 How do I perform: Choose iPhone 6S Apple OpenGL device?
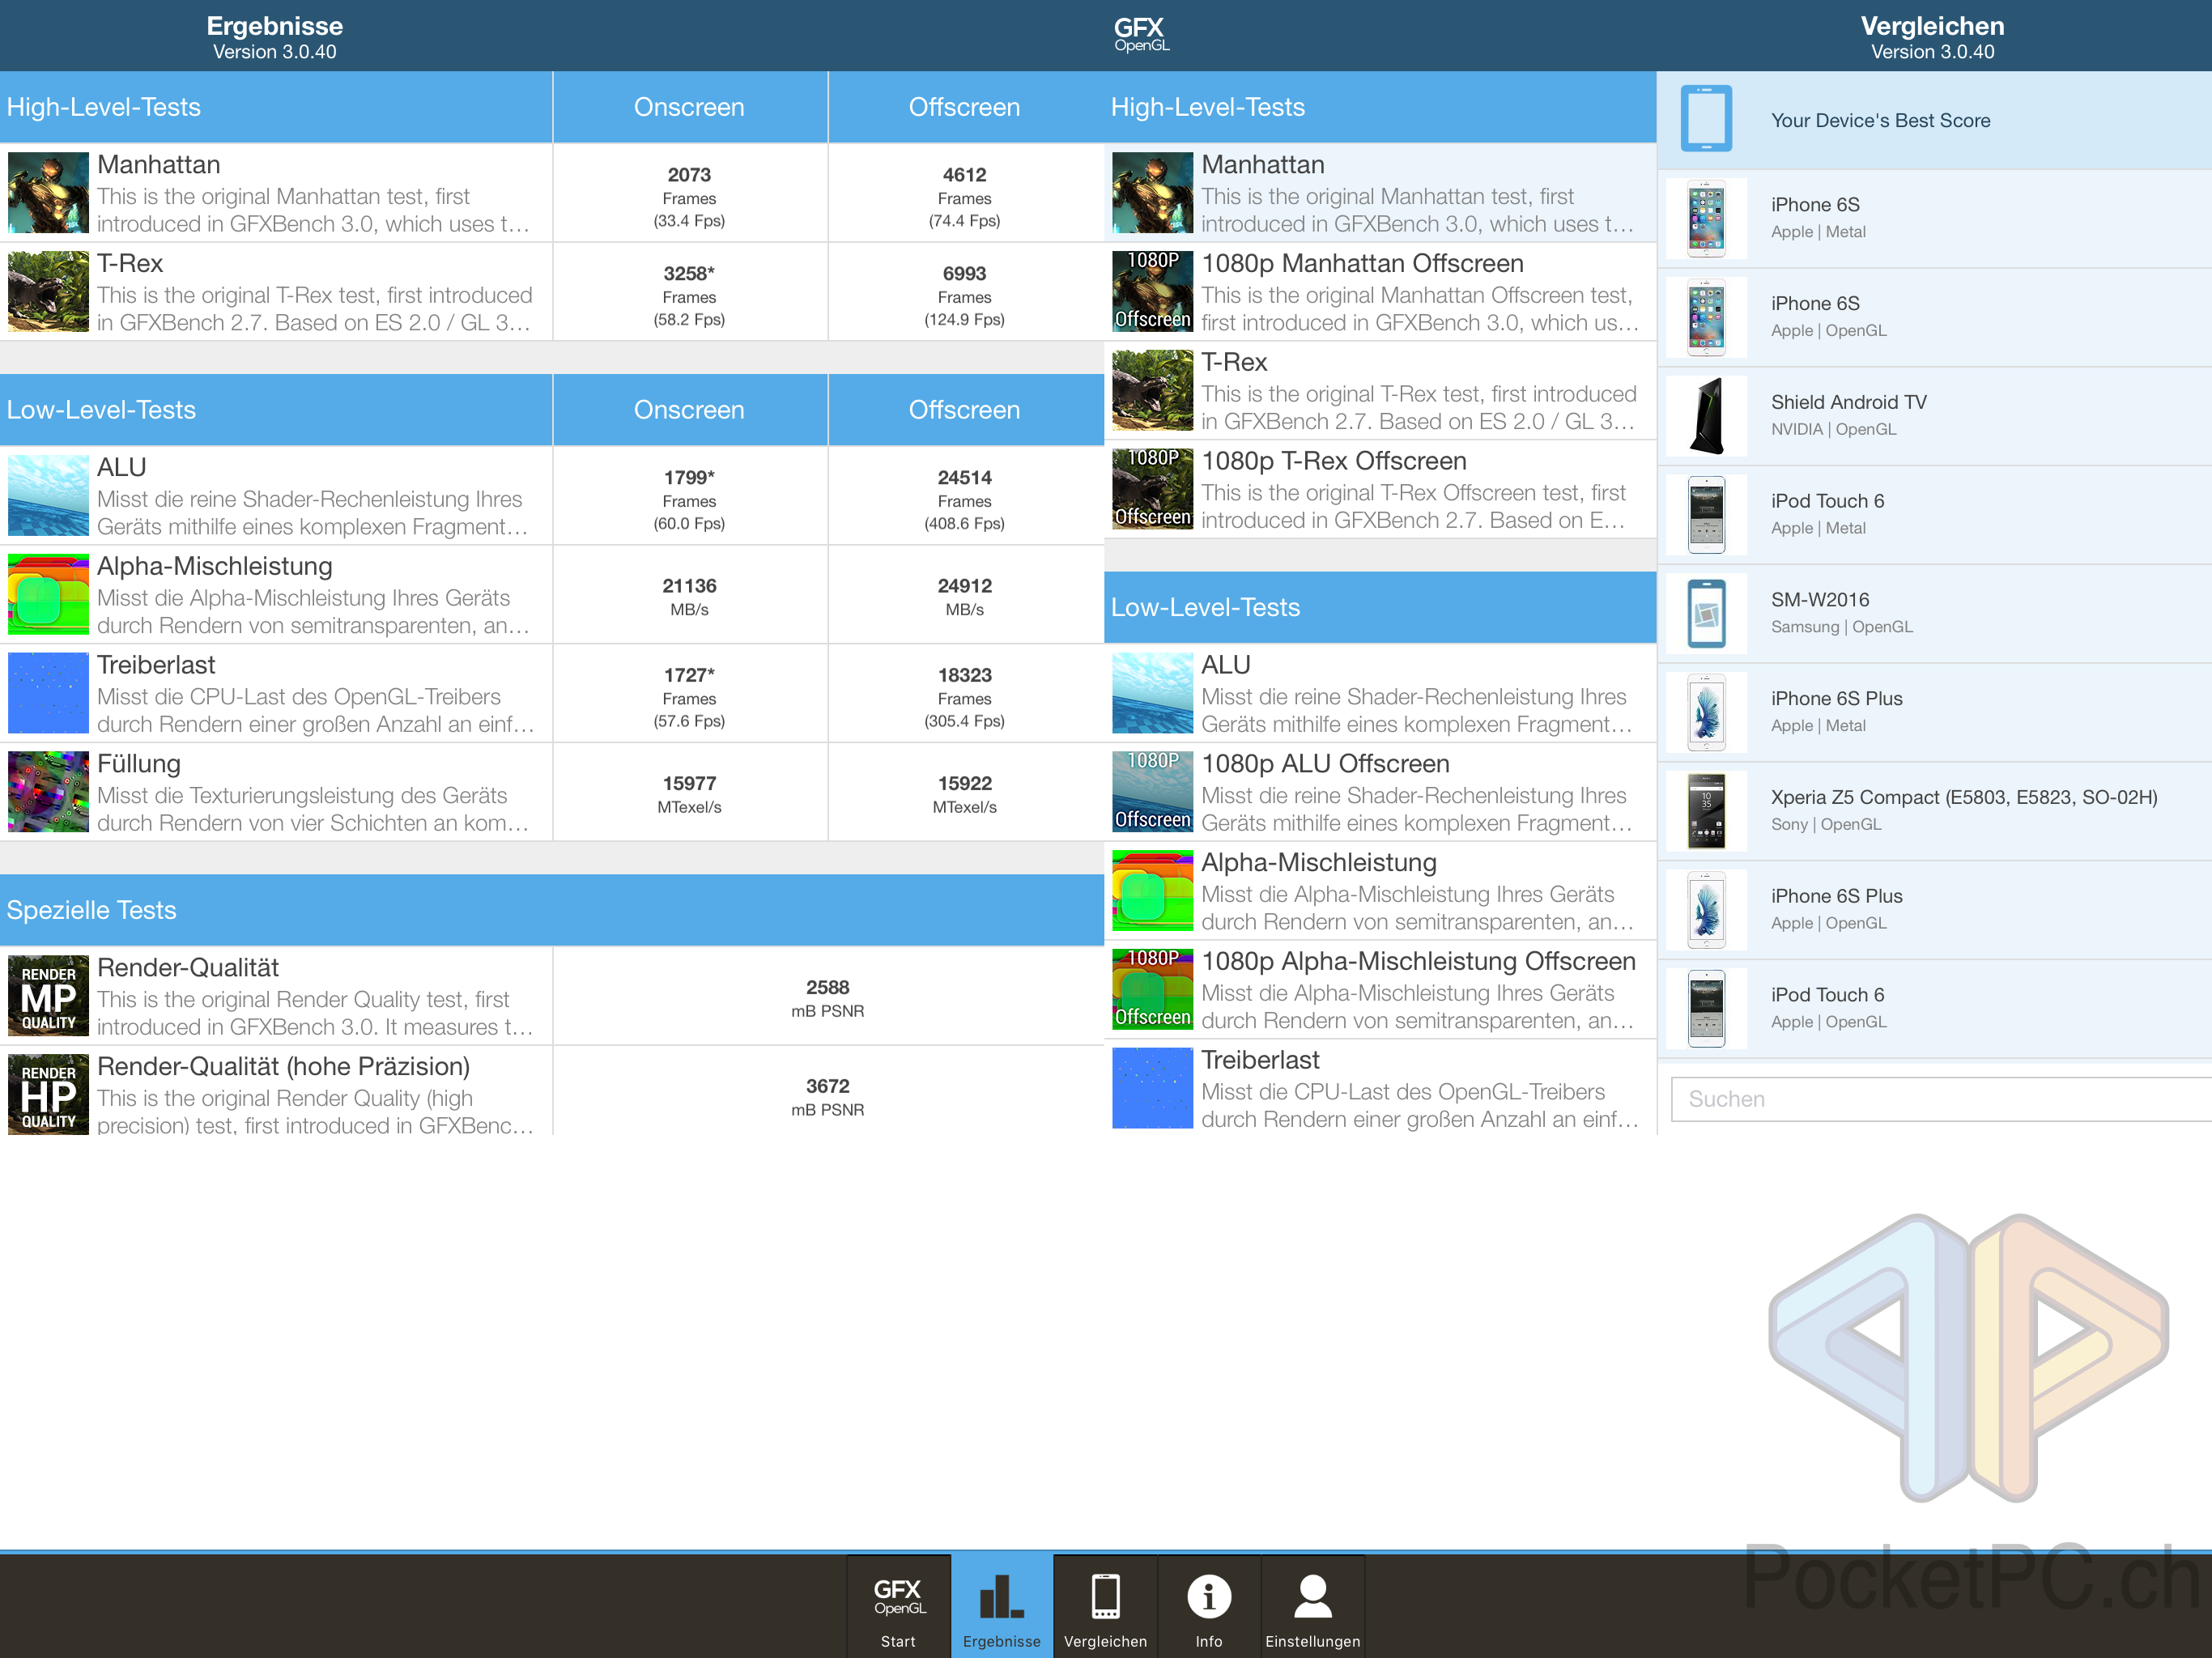pos(1934,317)
